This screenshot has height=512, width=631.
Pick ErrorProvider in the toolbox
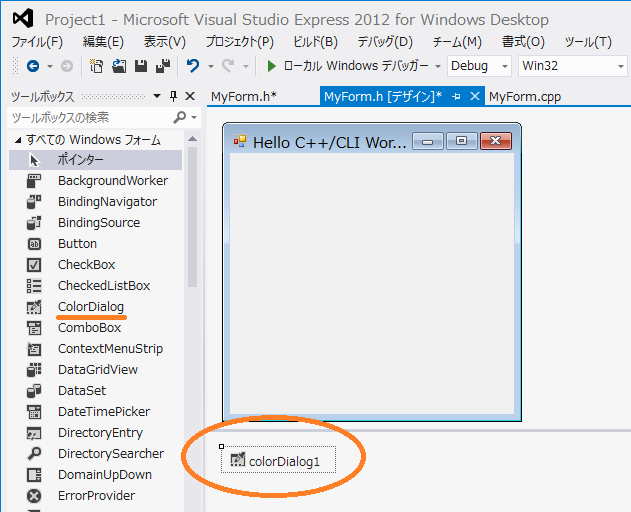[x=96, y=495]
